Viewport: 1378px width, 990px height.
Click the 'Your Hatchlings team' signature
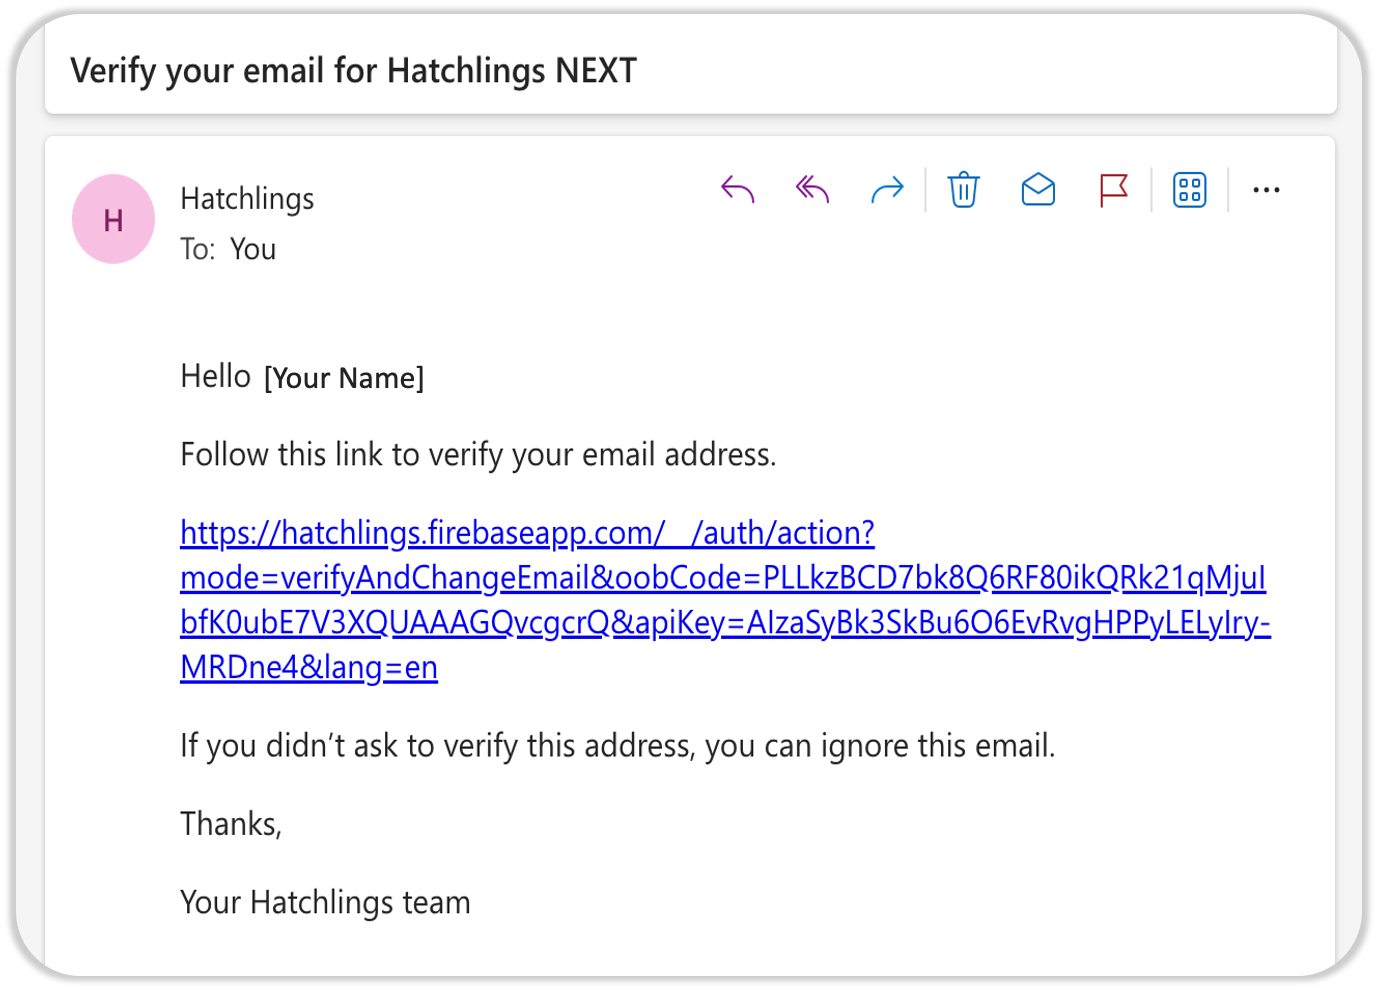point(325,903)
